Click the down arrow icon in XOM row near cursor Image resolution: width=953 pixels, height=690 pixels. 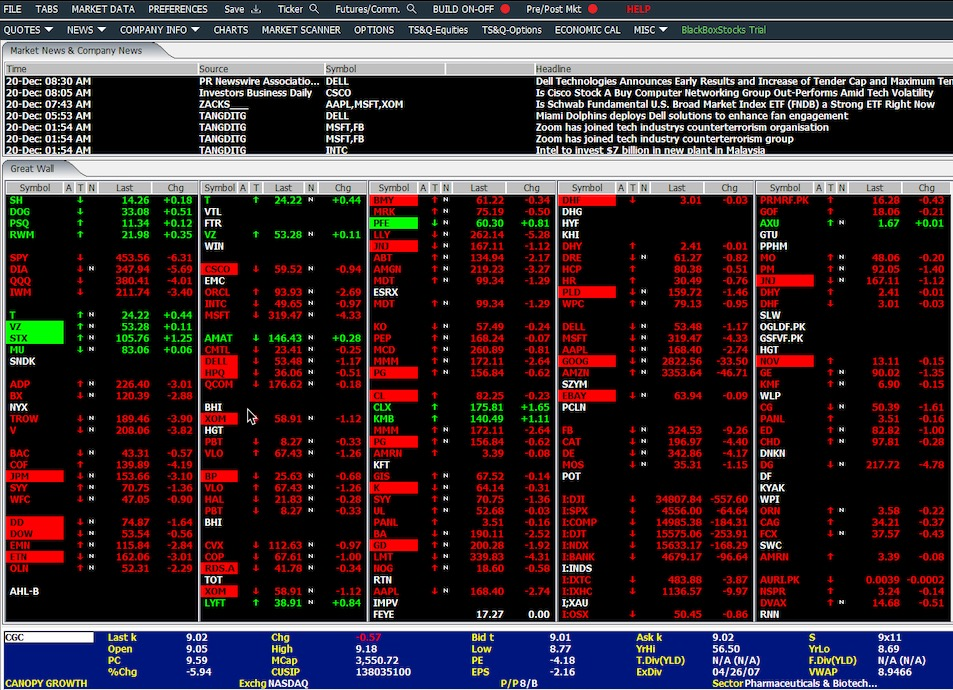(256, 419)
